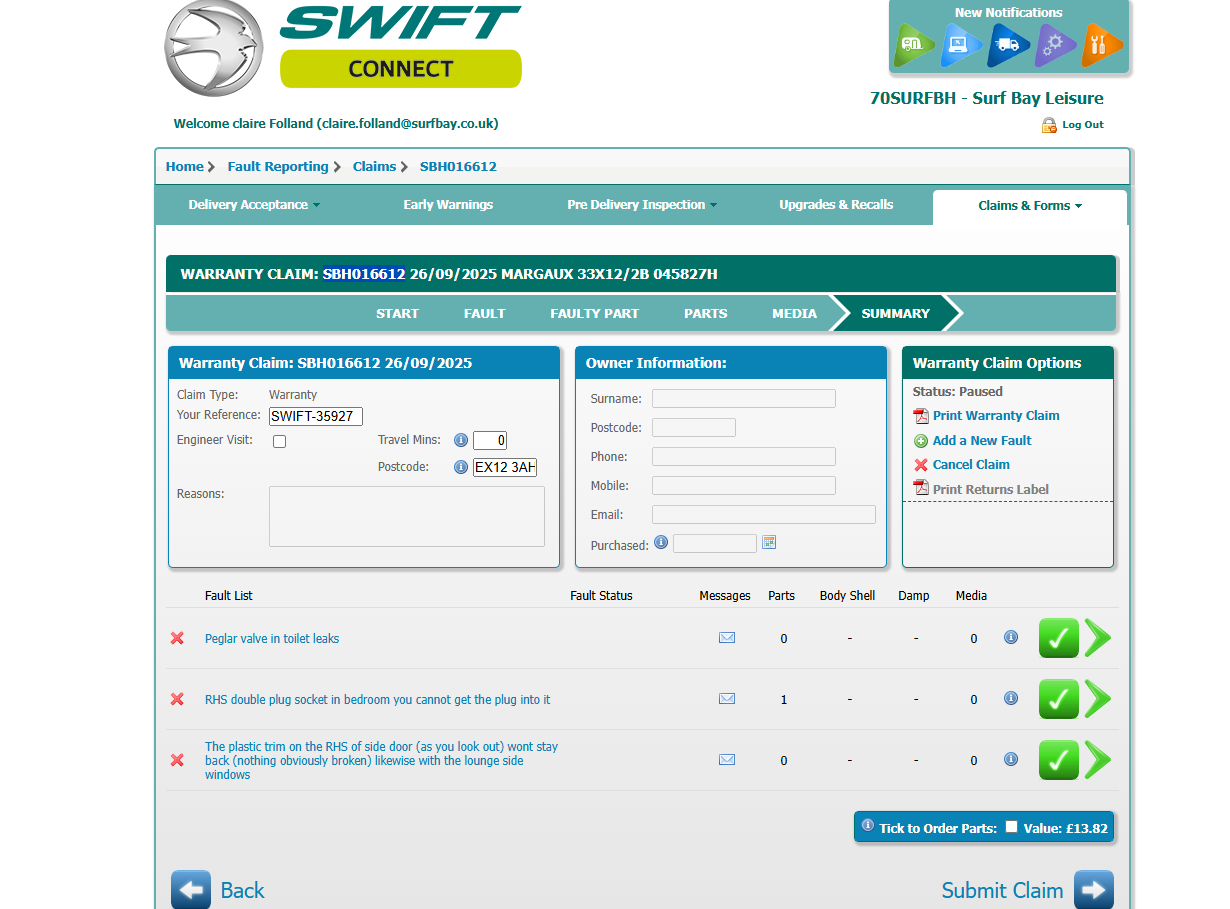
Task: Click Fault Reporting in the breadcrumb
Action: pyautogui.click(x=278, y=167)
